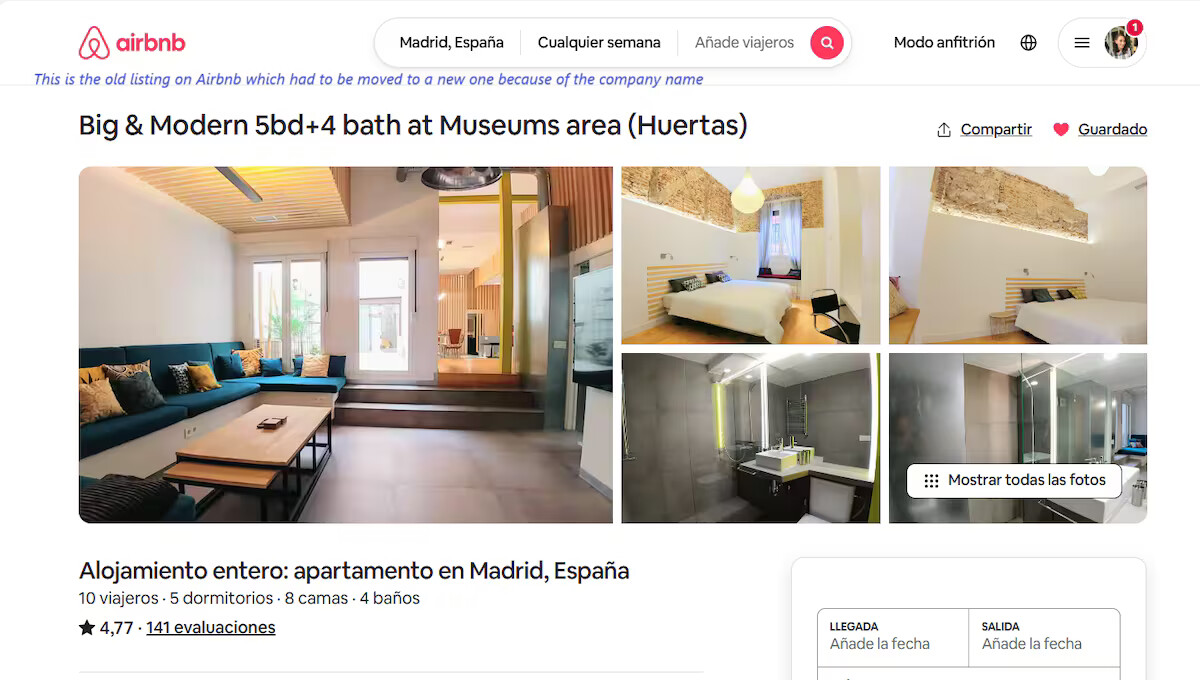Select the Salida date field
Image resolution: width=1200 pixels, height=680 pixels.
click(x=1045, y=637)
